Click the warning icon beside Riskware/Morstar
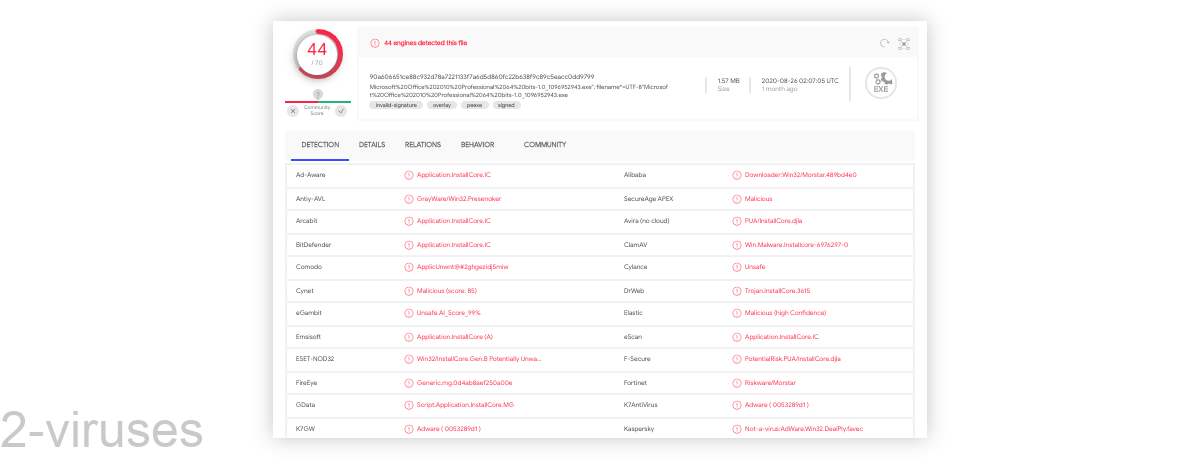Screen dimensions: 1200x458 (x=737, y=382)
